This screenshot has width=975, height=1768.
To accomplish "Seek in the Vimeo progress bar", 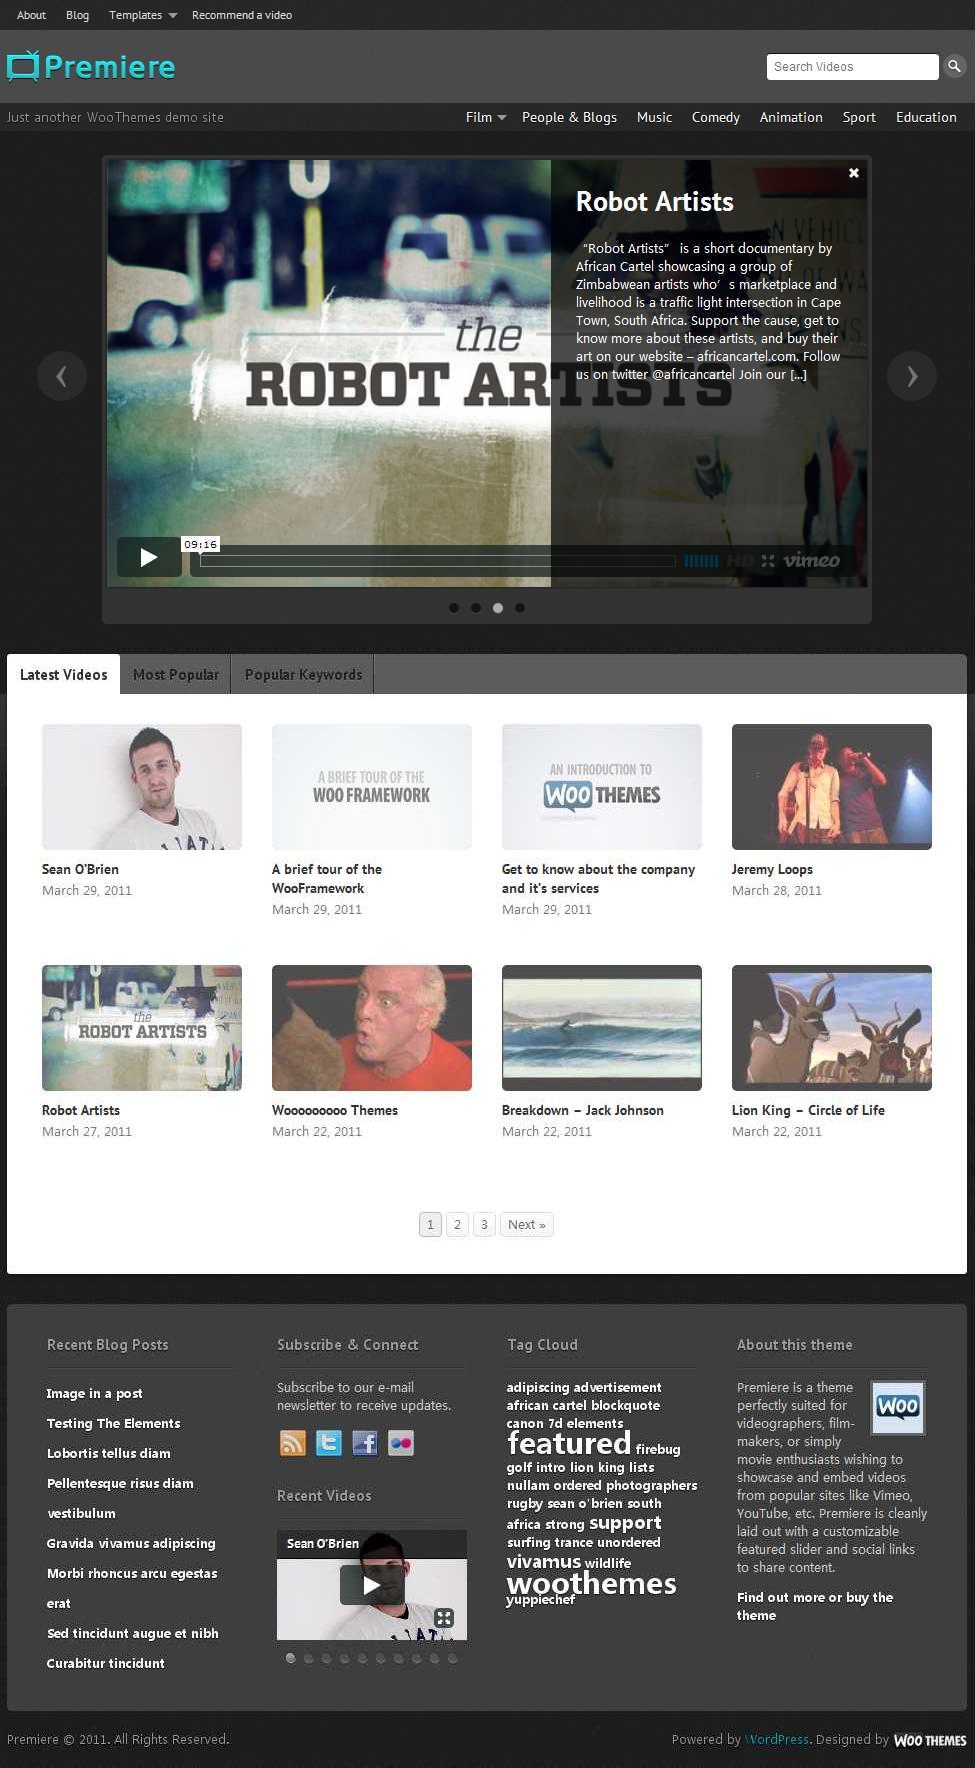I will (x=438, y=561).
